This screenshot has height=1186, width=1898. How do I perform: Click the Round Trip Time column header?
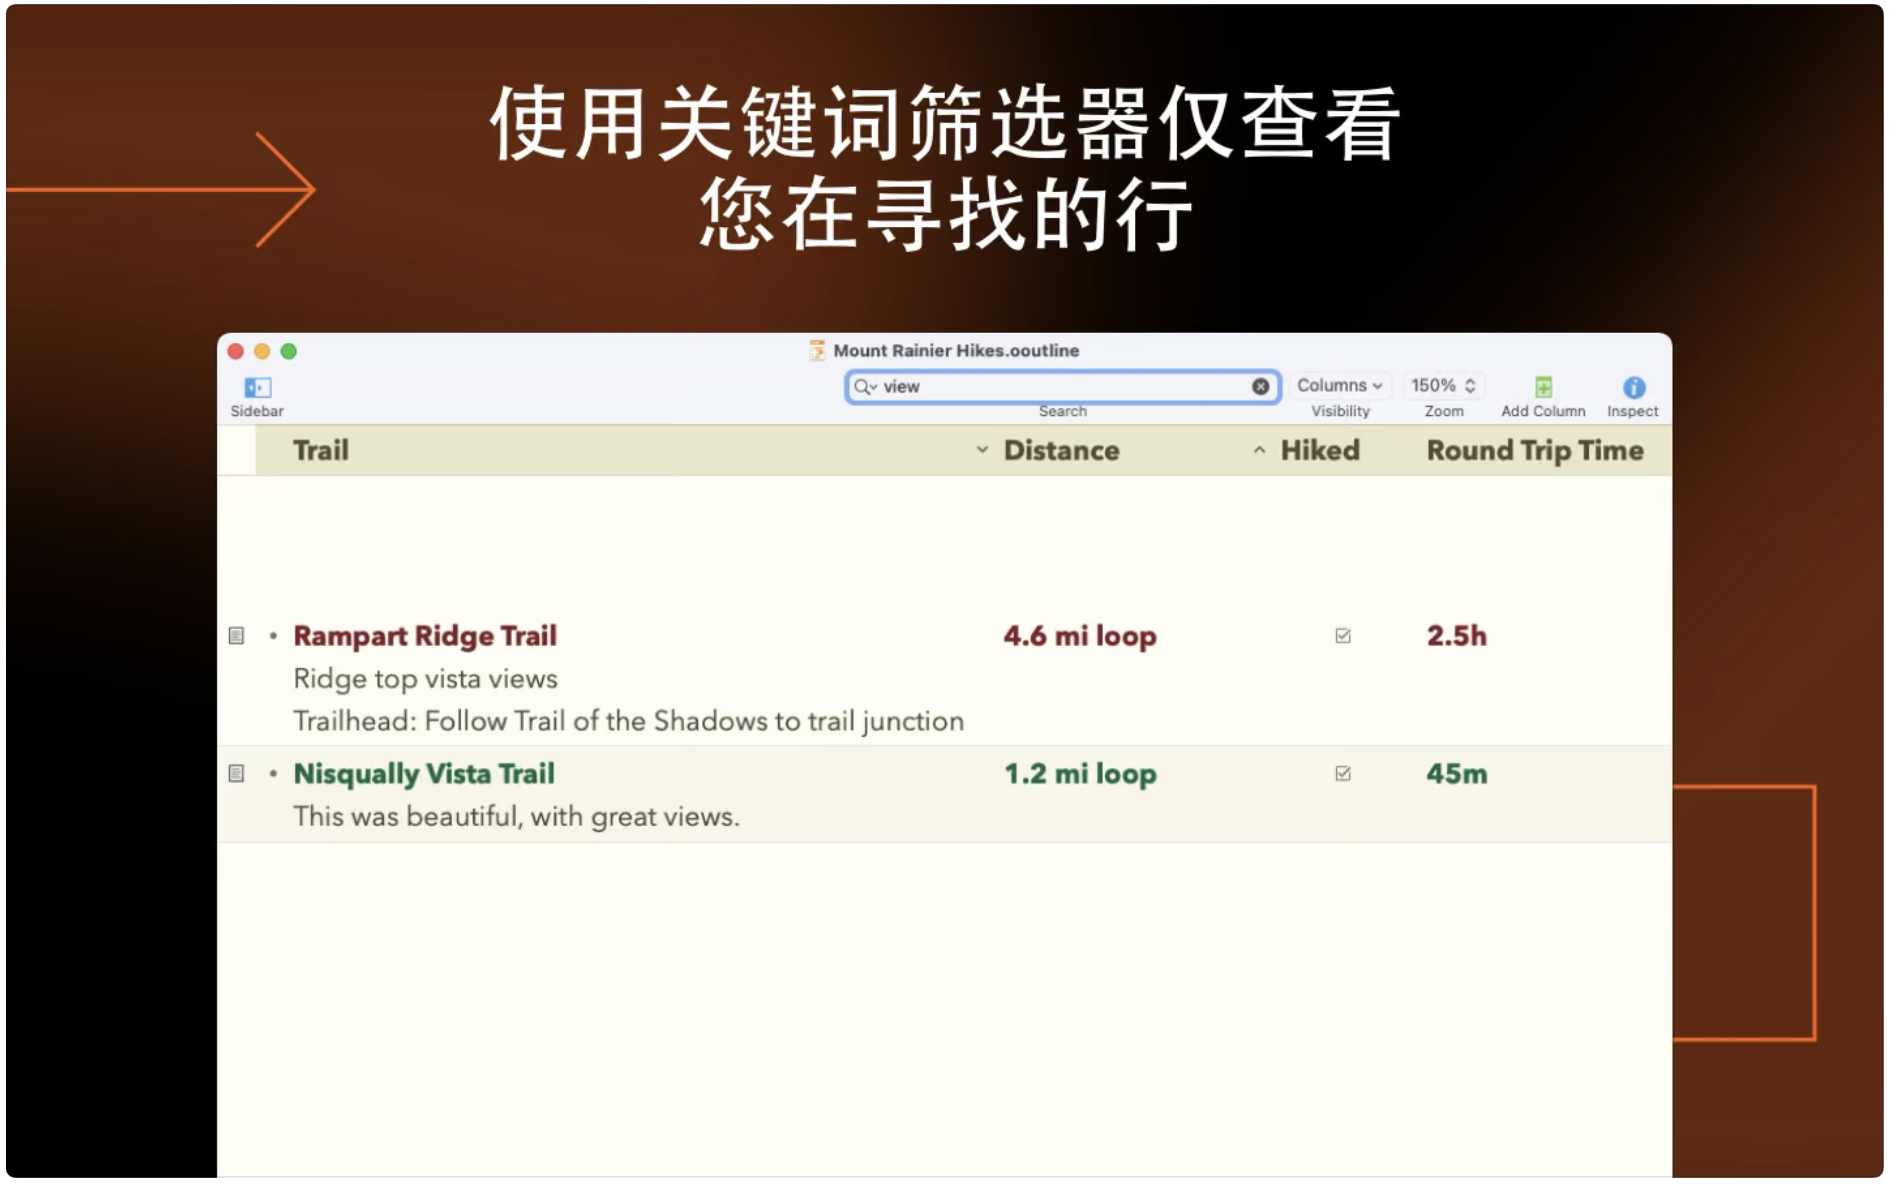1535,451
